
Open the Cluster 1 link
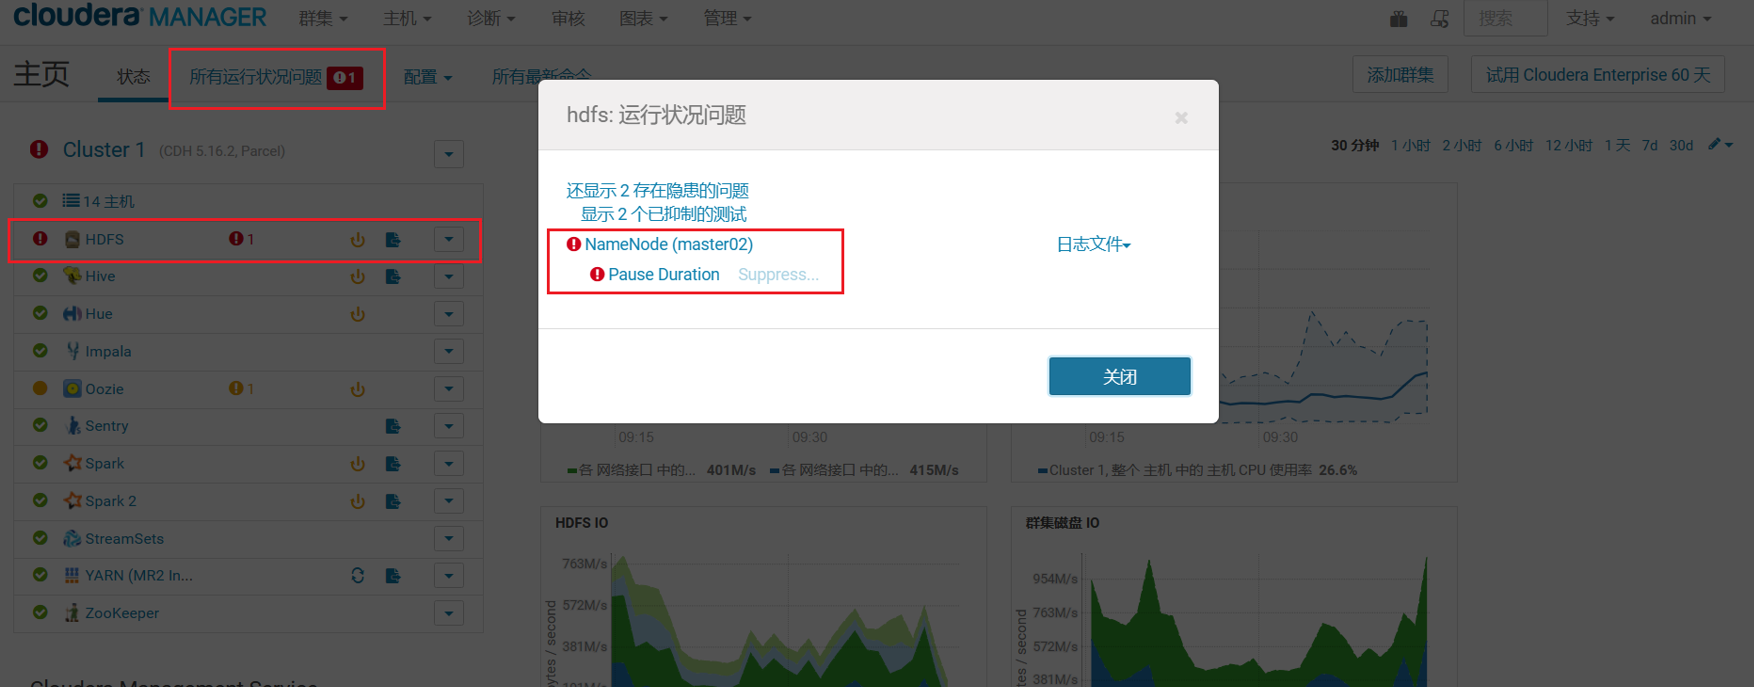[104, 150]
